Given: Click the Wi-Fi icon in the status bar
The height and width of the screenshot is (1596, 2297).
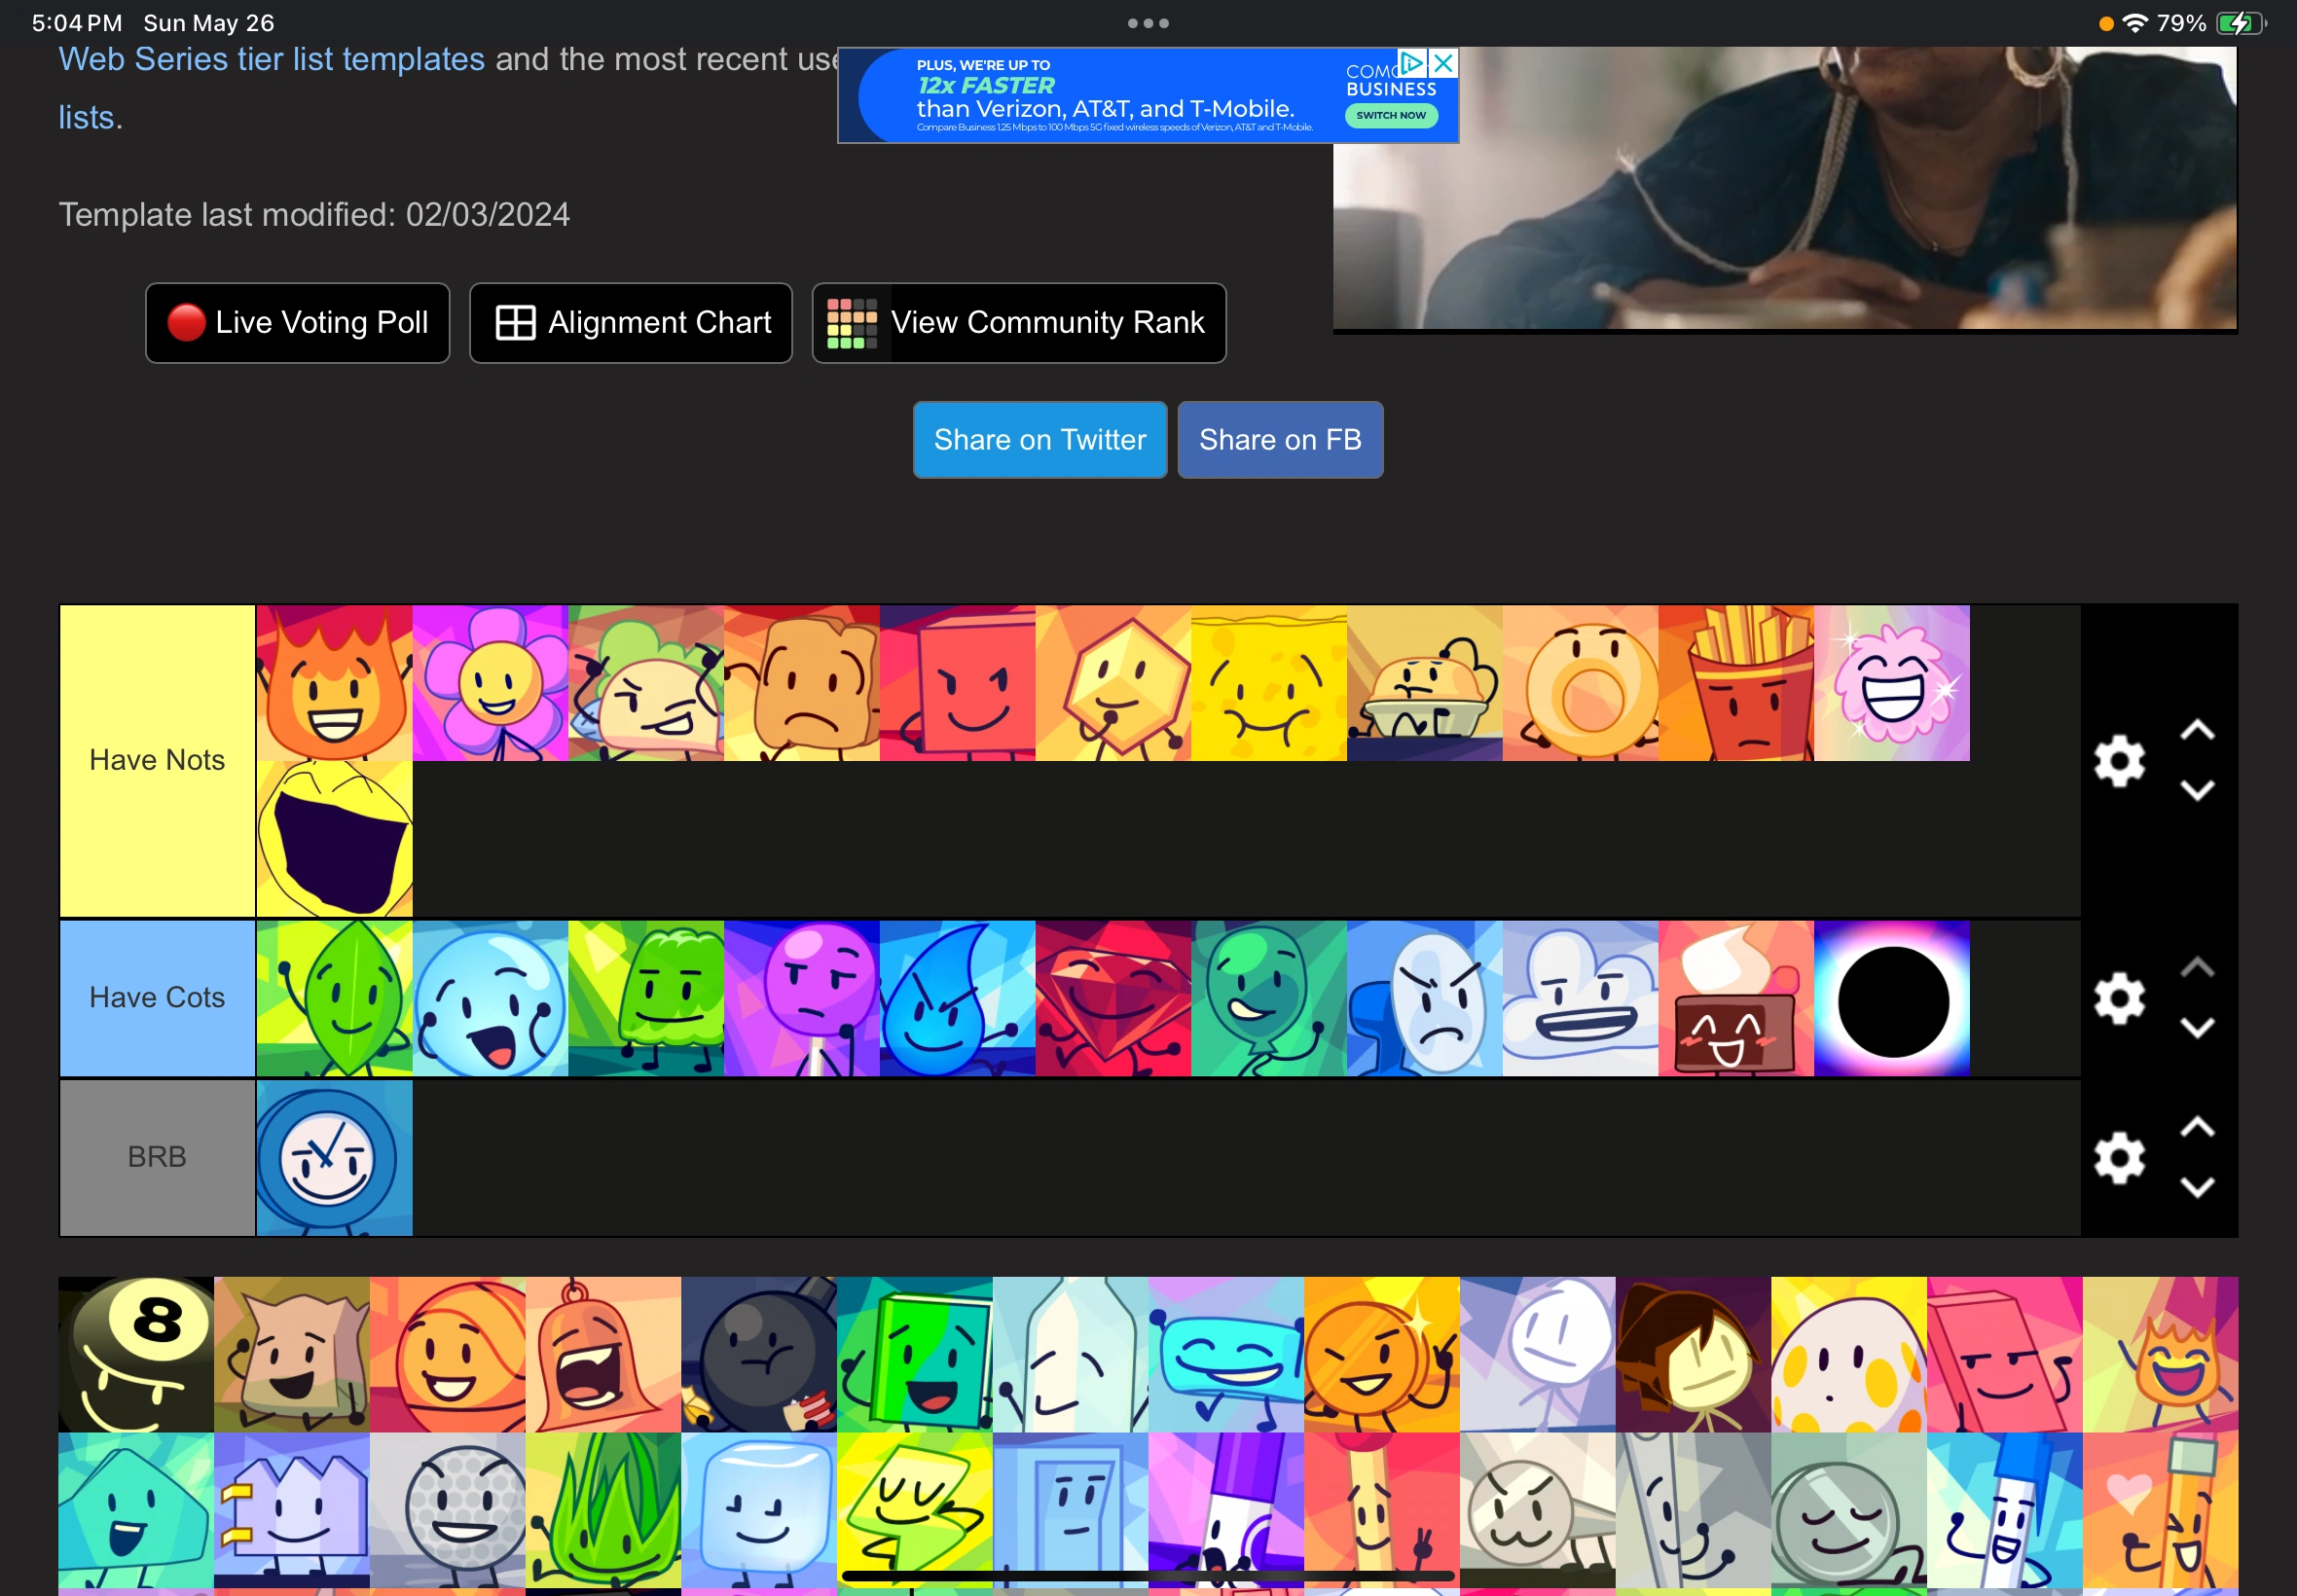Looking at the screenshot, I should click(2136, 22).
